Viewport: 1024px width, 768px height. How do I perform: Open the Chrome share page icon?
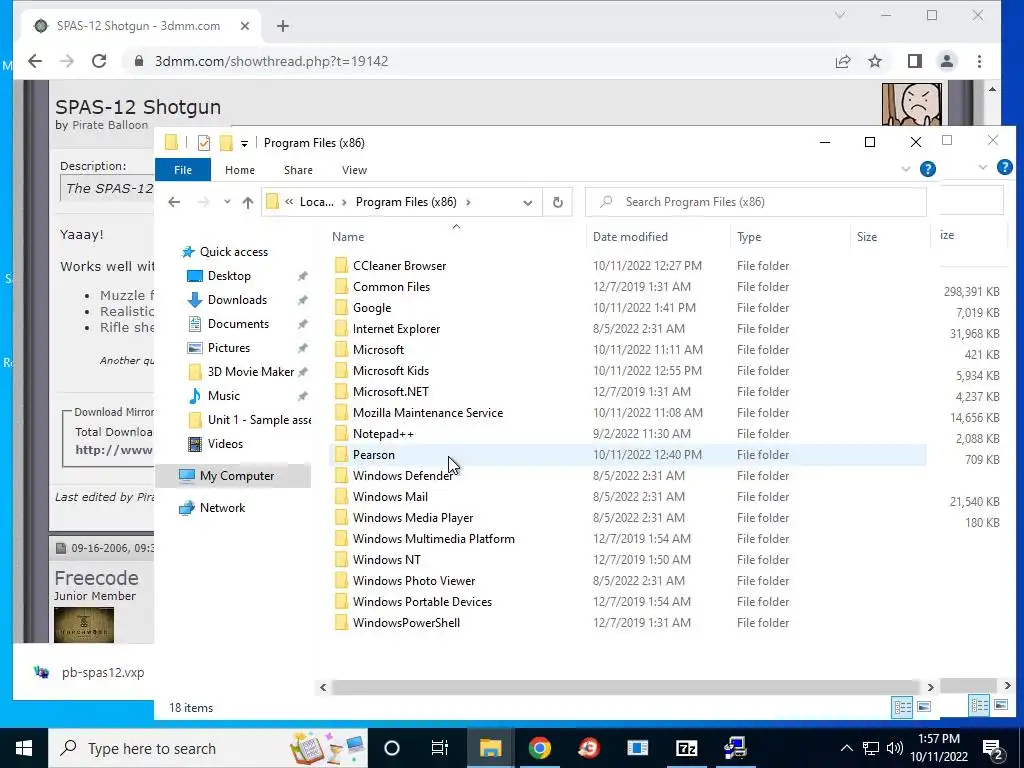click(x=843, y=61)
